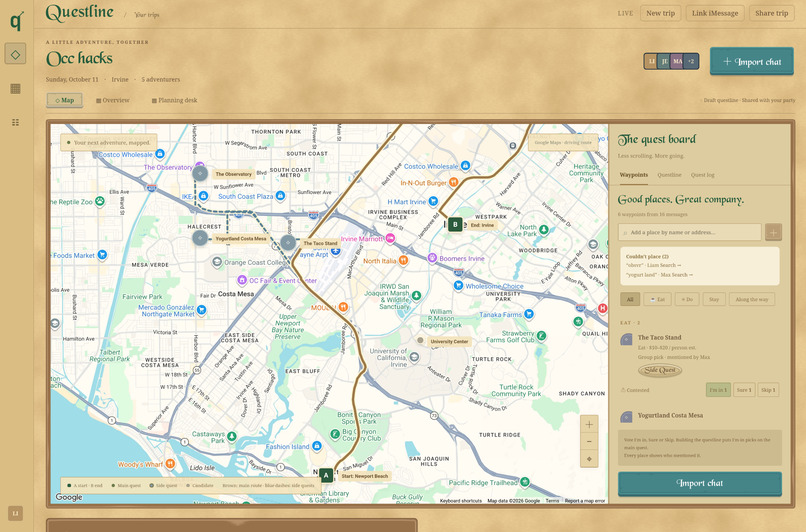This screenshot has width=806, height=532.
Task: Click the Irvine Marriott hotel pin
Action: pos(390,238)
